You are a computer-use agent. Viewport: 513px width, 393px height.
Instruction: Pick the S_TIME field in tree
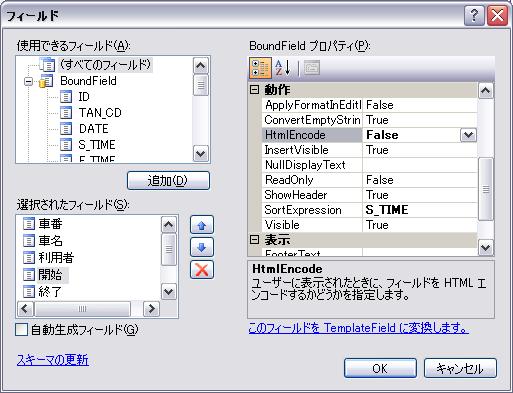(x=97, y=145)
